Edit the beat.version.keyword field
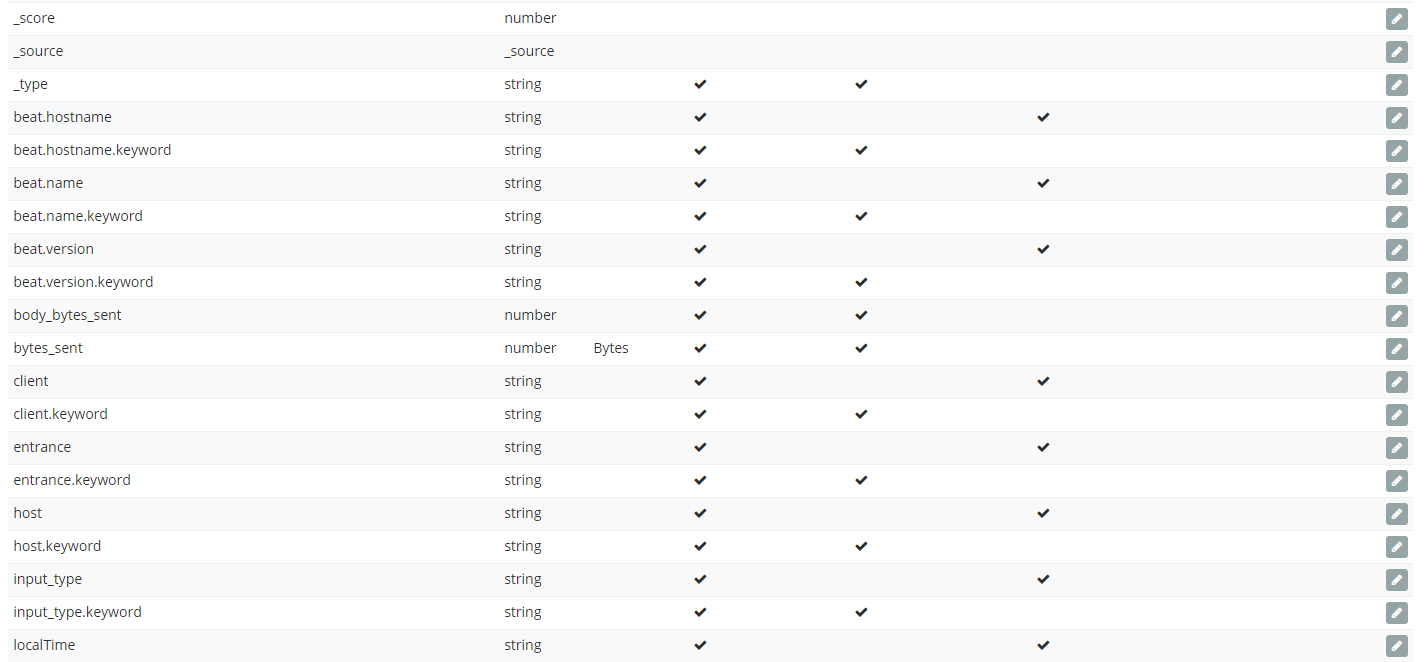This screenshot has height=662, width=1427. pos(1396,283)
